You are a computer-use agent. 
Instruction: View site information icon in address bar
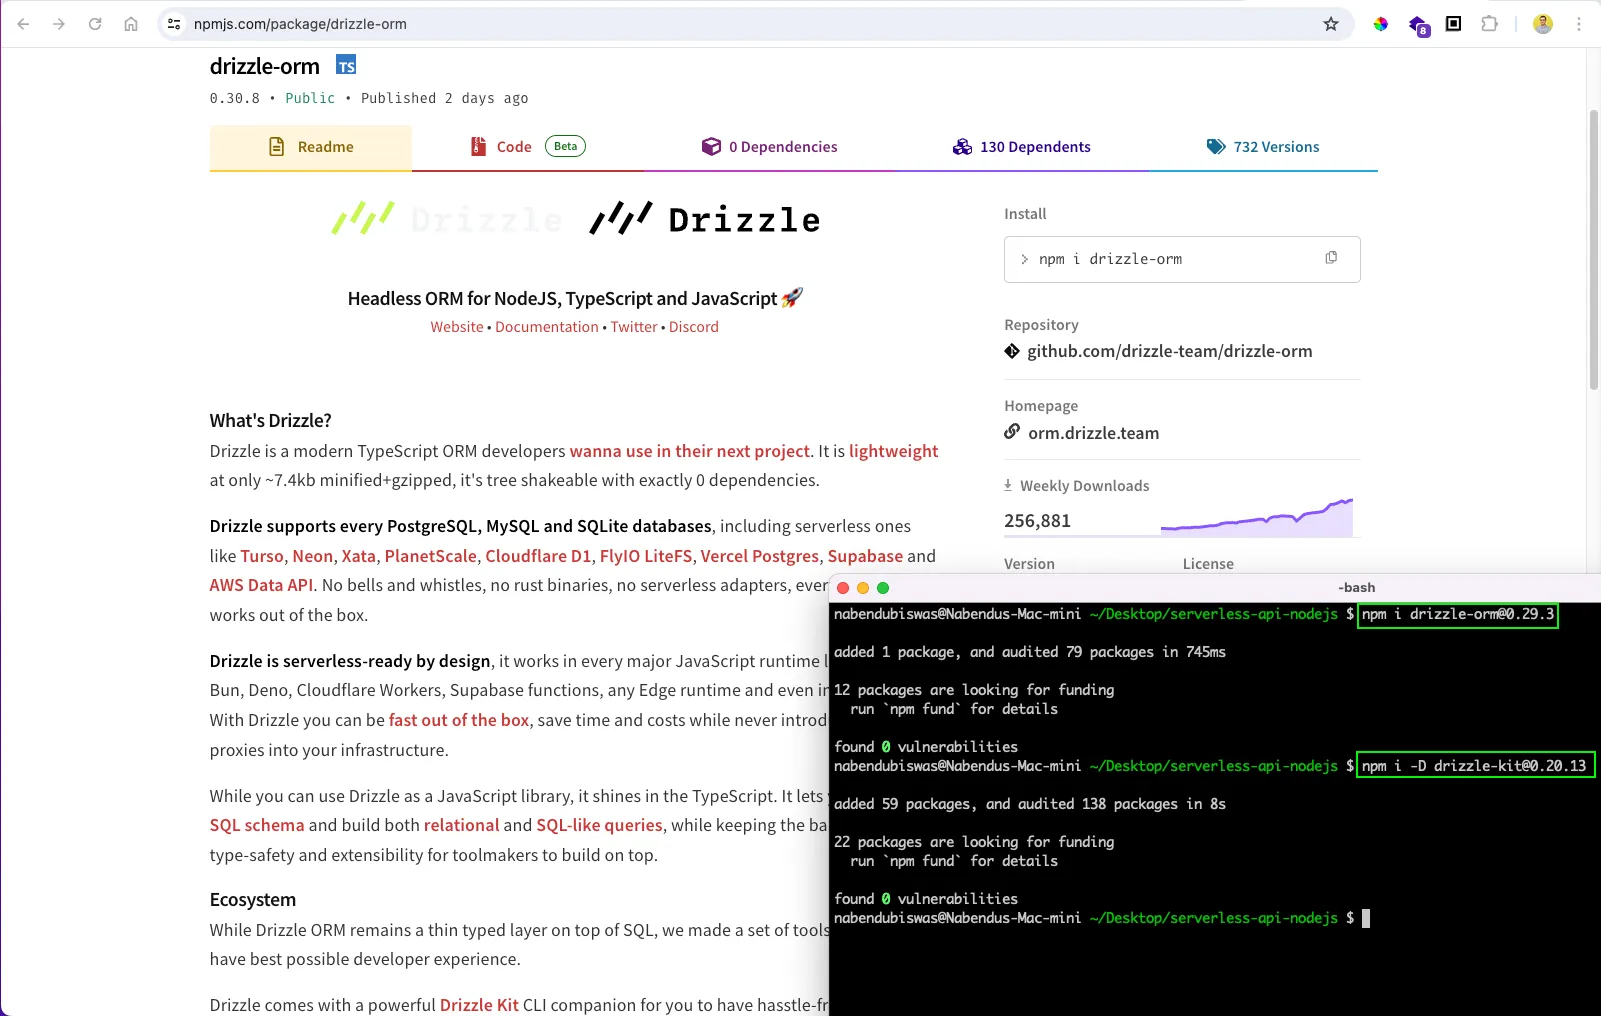point(174,24)
